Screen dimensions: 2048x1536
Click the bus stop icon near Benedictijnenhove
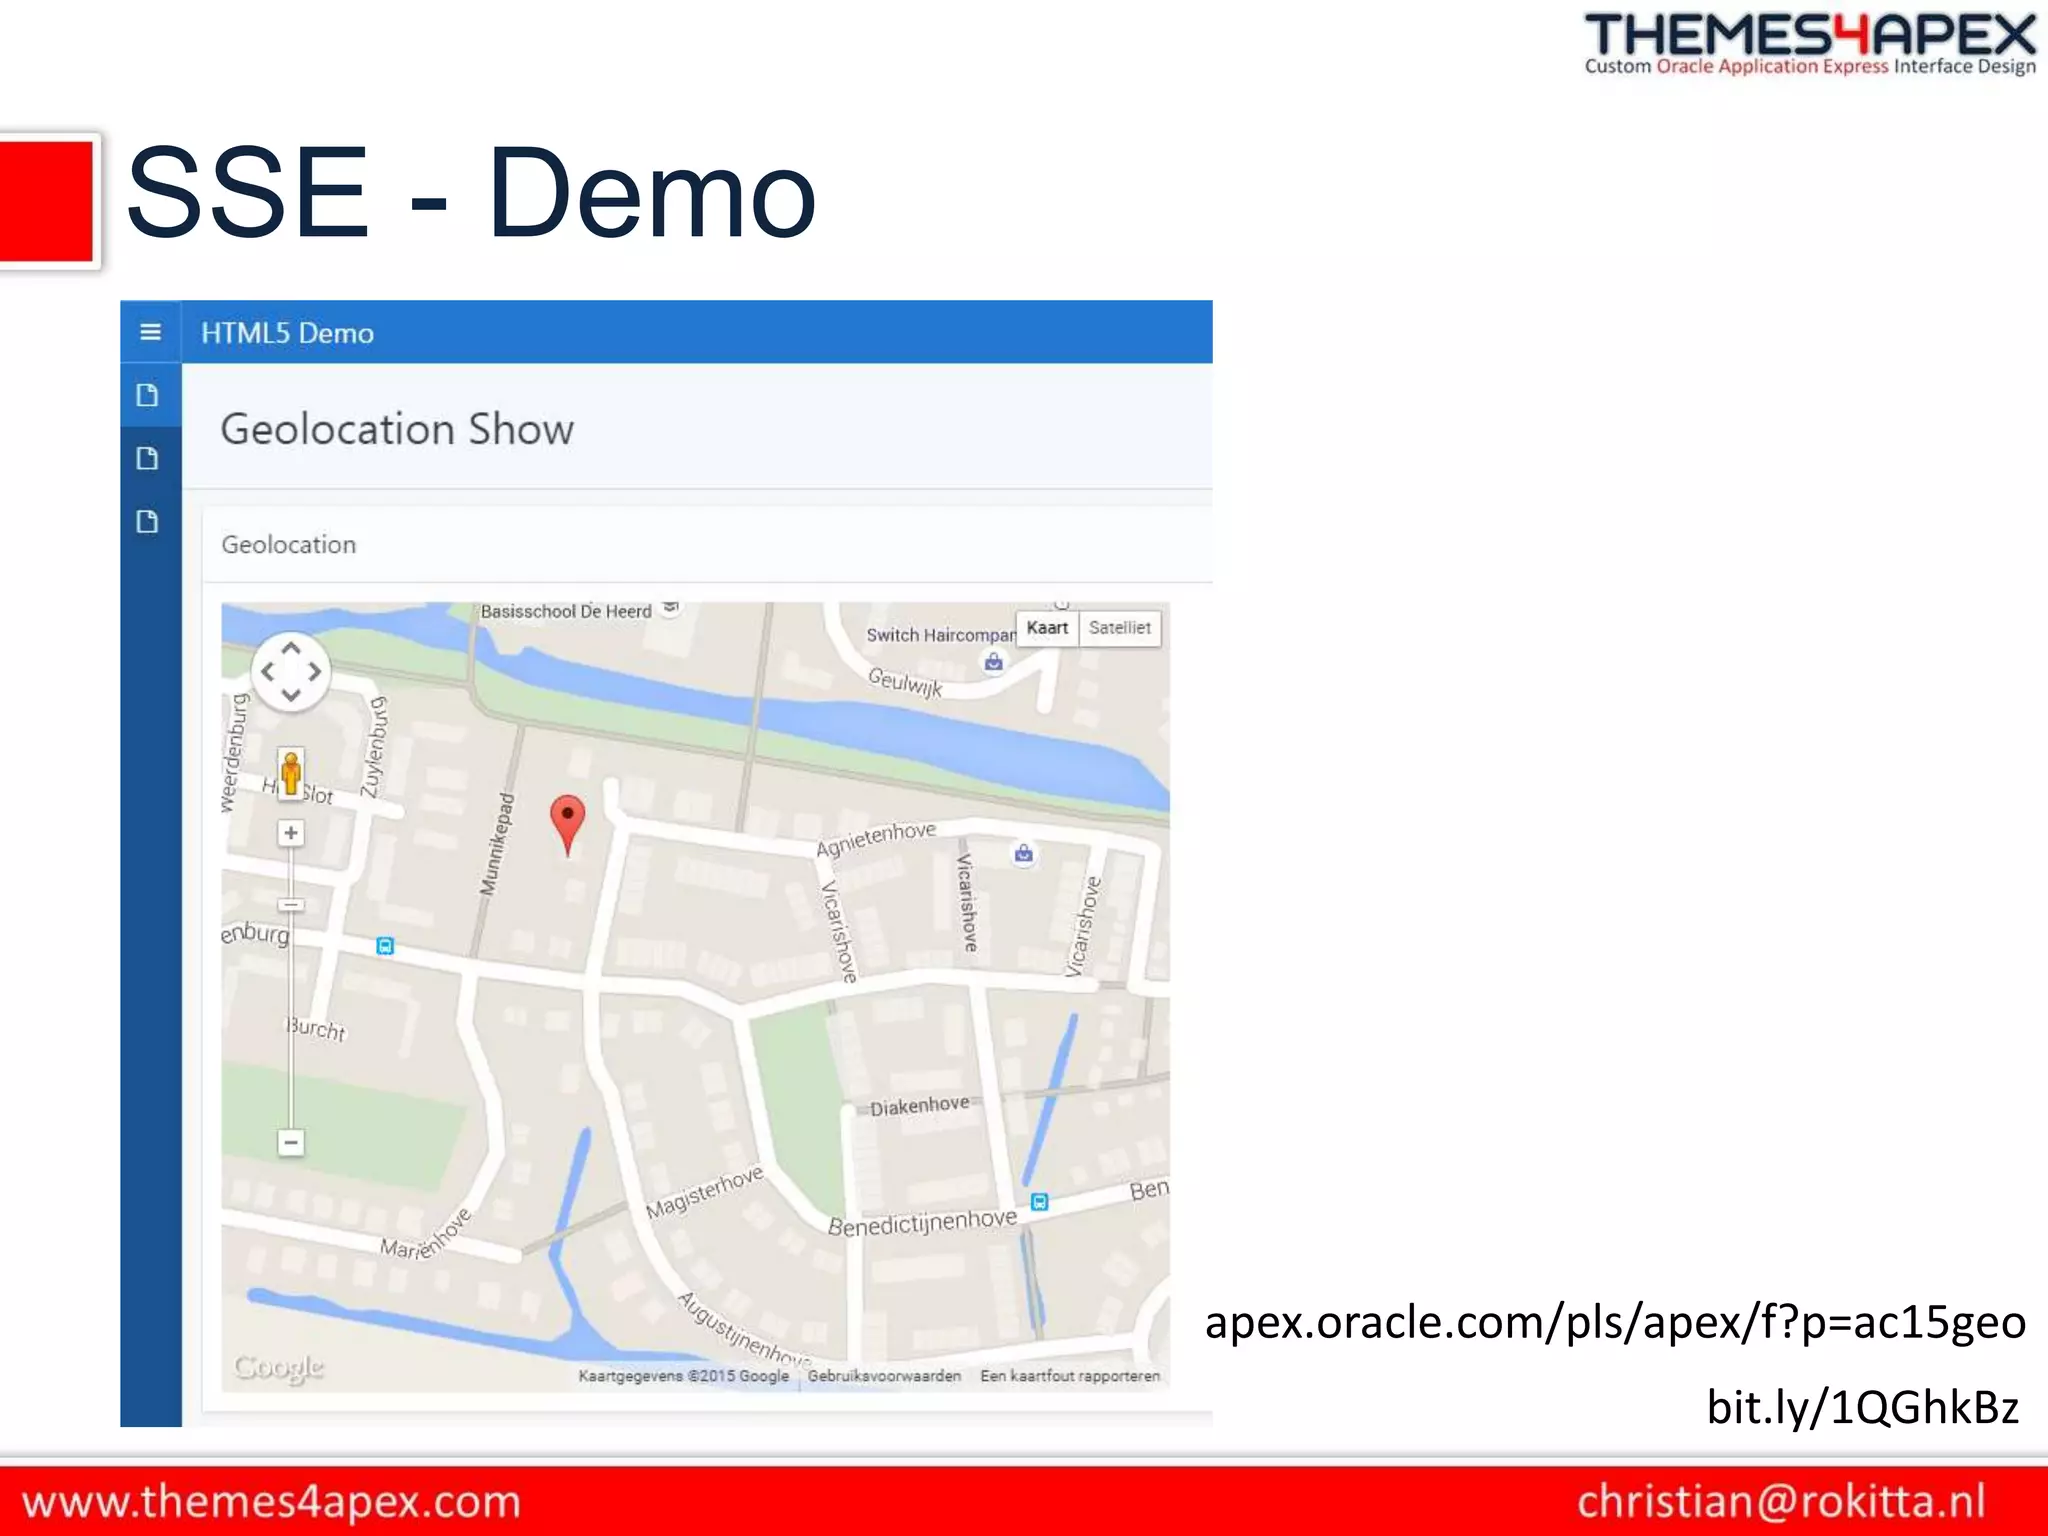click(1039, 1201)
